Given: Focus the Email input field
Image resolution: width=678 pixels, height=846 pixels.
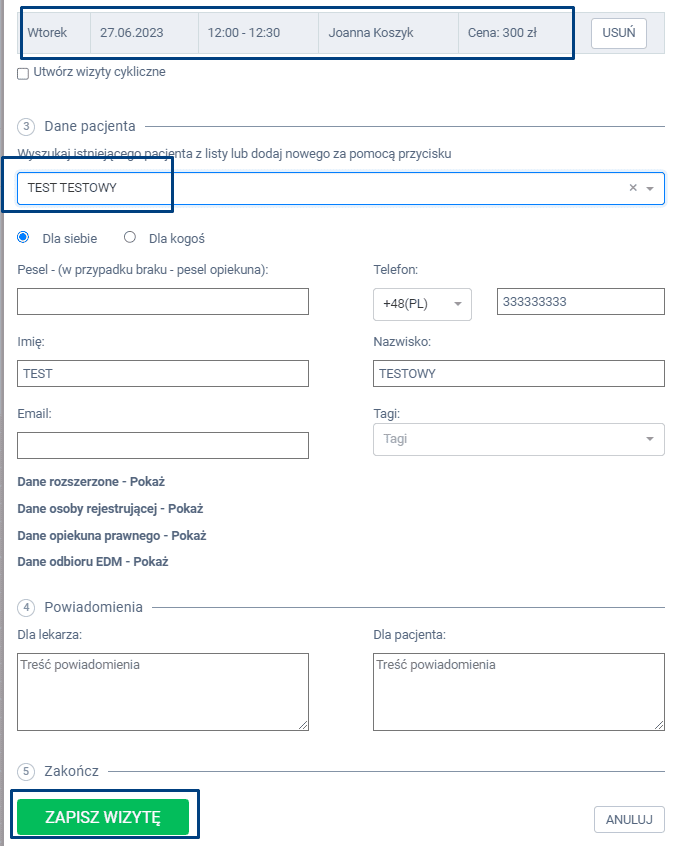Looking at the screenshot, I should click(x=163, y=446).
